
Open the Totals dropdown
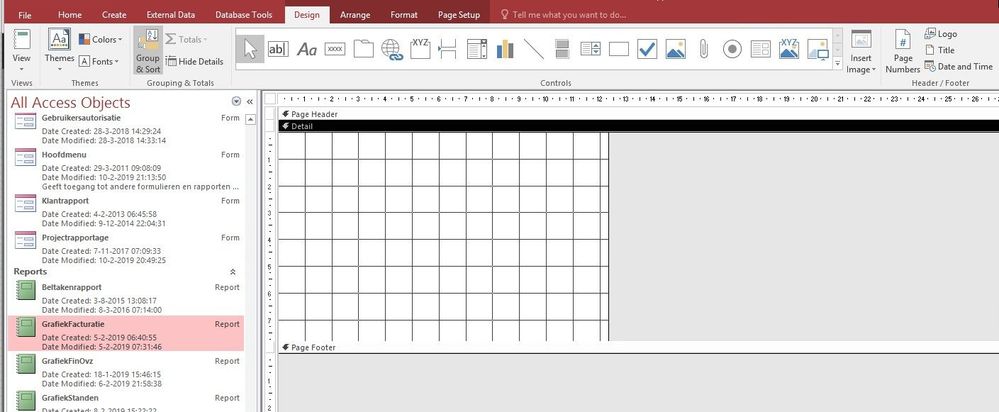(x=187, y=39)
